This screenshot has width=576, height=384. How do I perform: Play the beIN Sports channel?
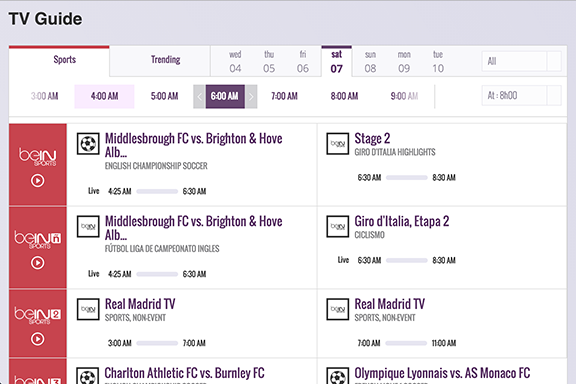point(37,180)
